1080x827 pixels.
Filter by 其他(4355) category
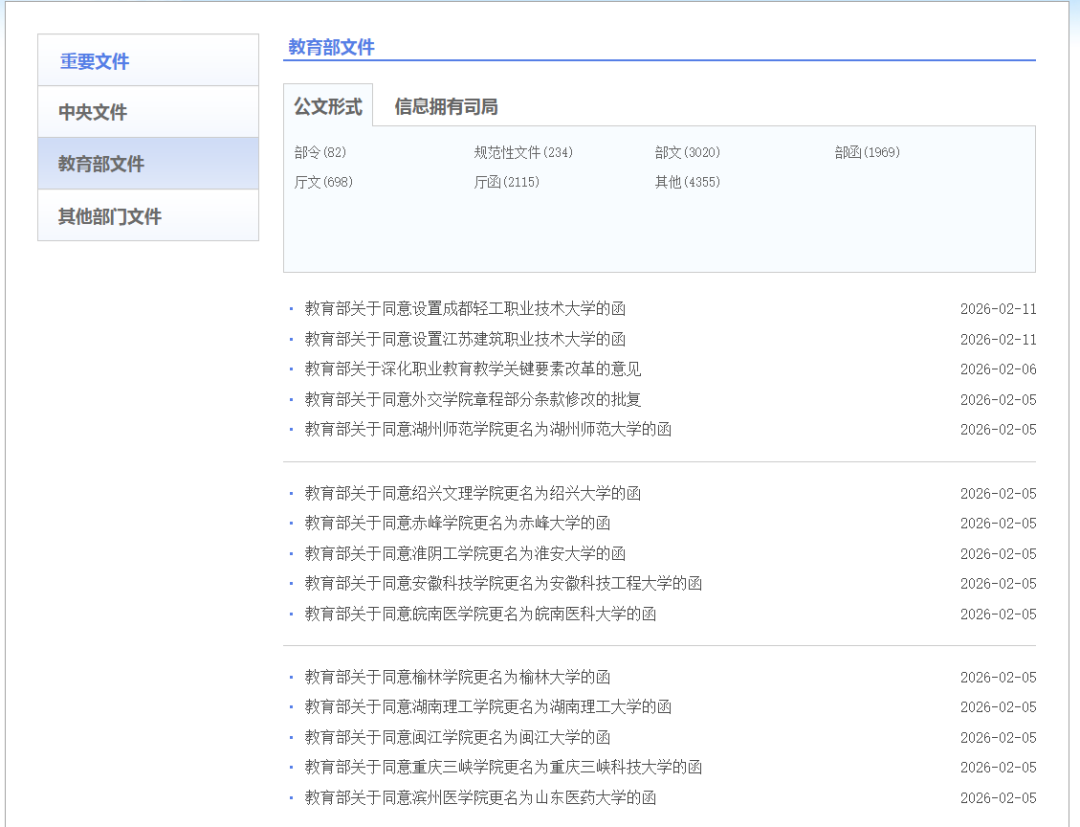[687, 182]
